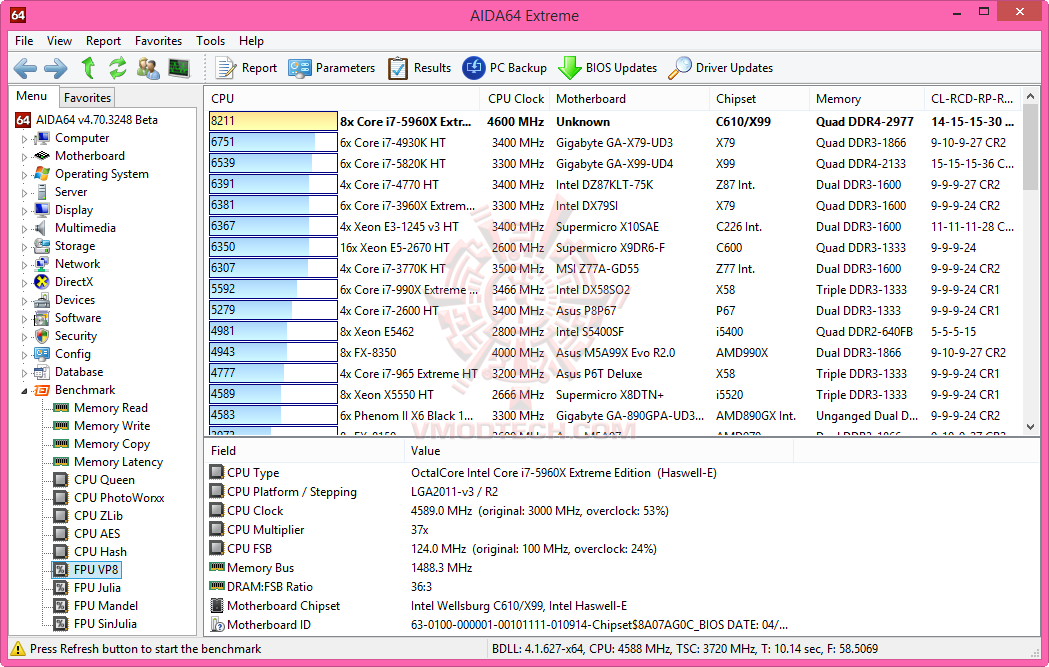Click the AIDA64 v4.70.3248 Beta root icon
Screen dimensions: 1049x667
click(x=23, y=120)
